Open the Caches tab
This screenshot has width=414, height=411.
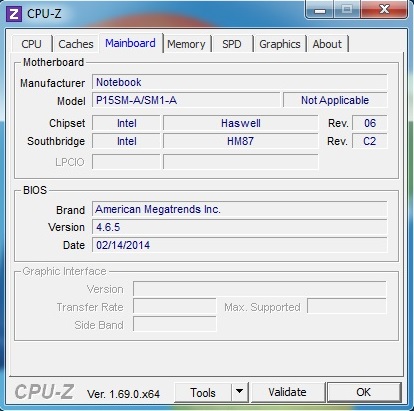click(x=76, y=44)
